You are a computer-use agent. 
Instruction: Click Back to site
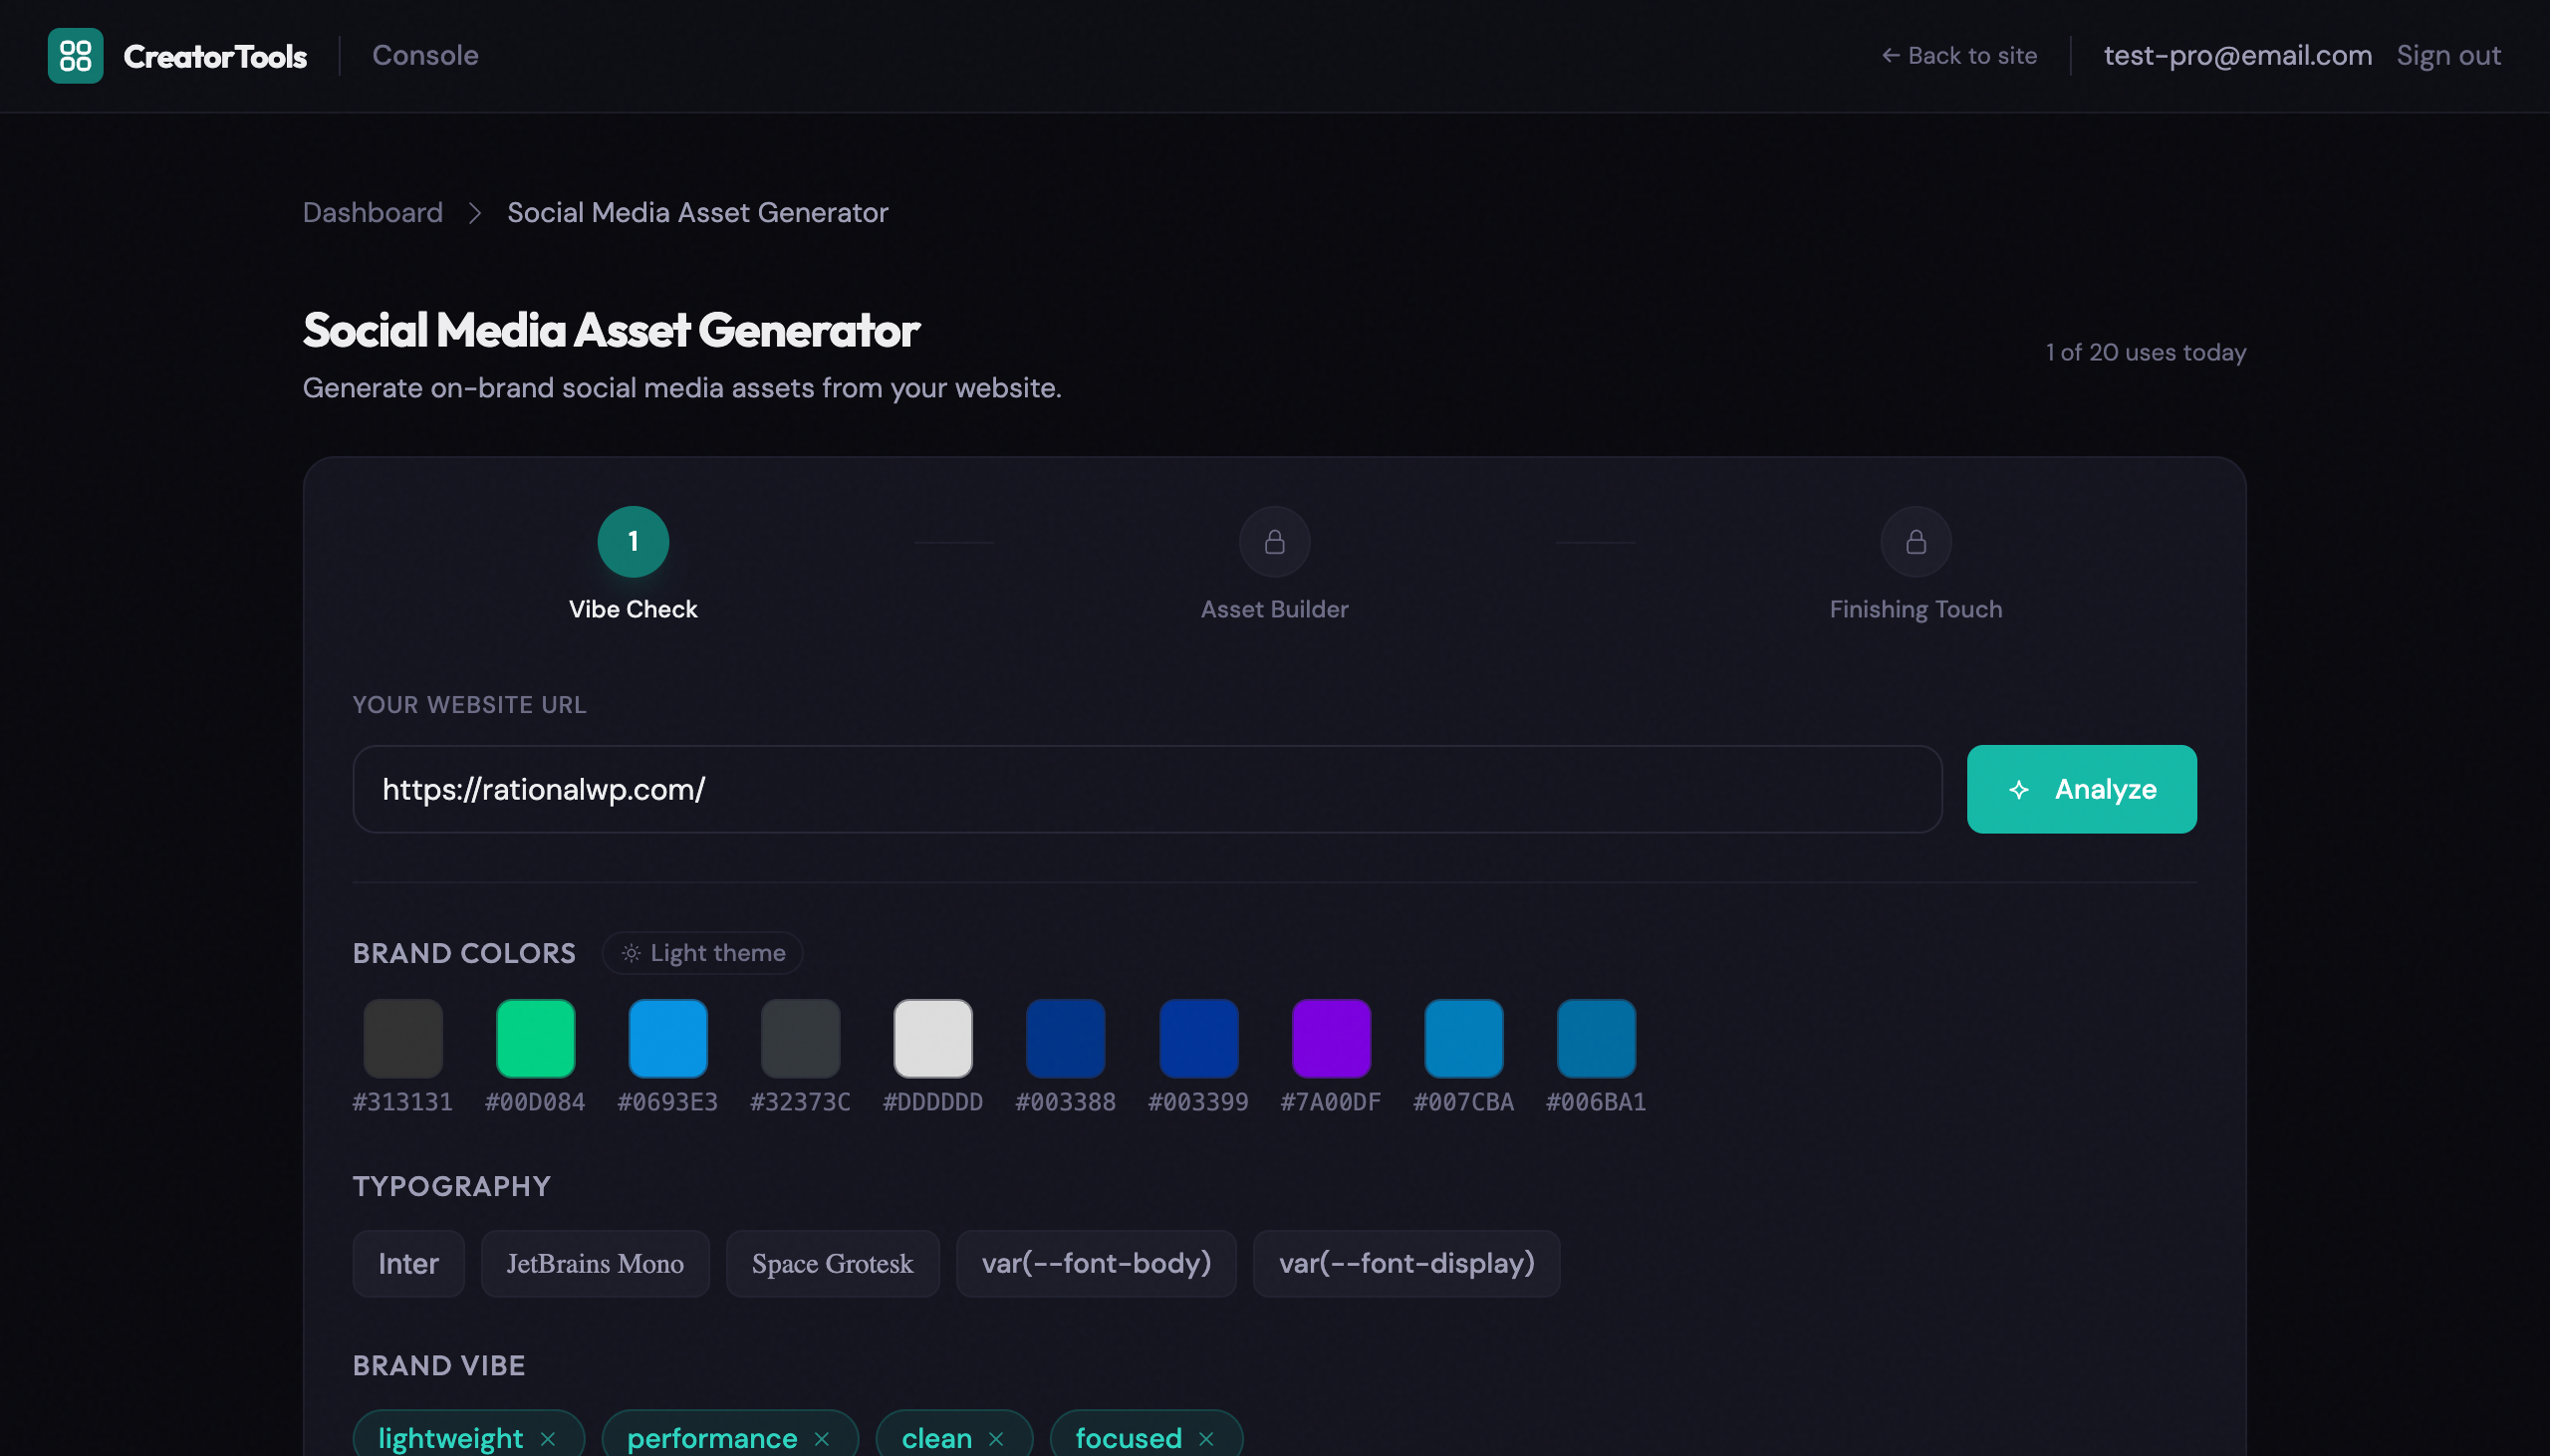[1959, 55]
